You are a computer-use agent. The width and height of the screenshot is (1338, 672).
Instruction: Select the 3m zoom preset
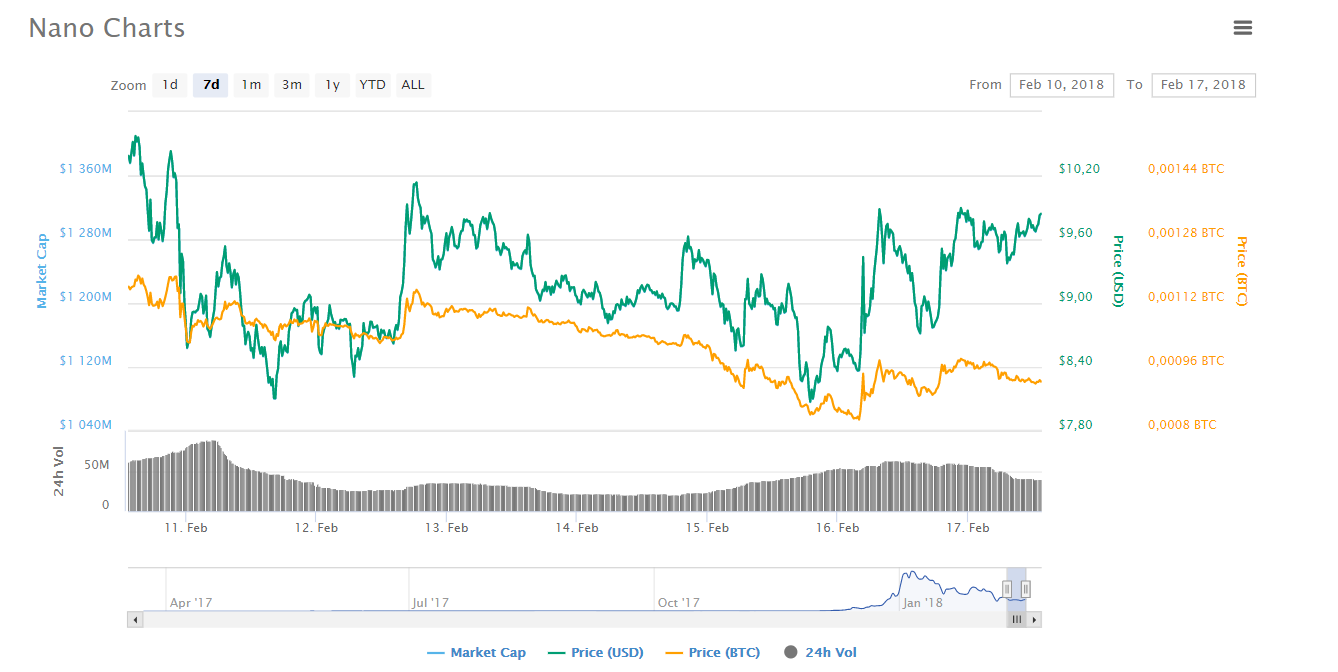click(x=291, y=85)
